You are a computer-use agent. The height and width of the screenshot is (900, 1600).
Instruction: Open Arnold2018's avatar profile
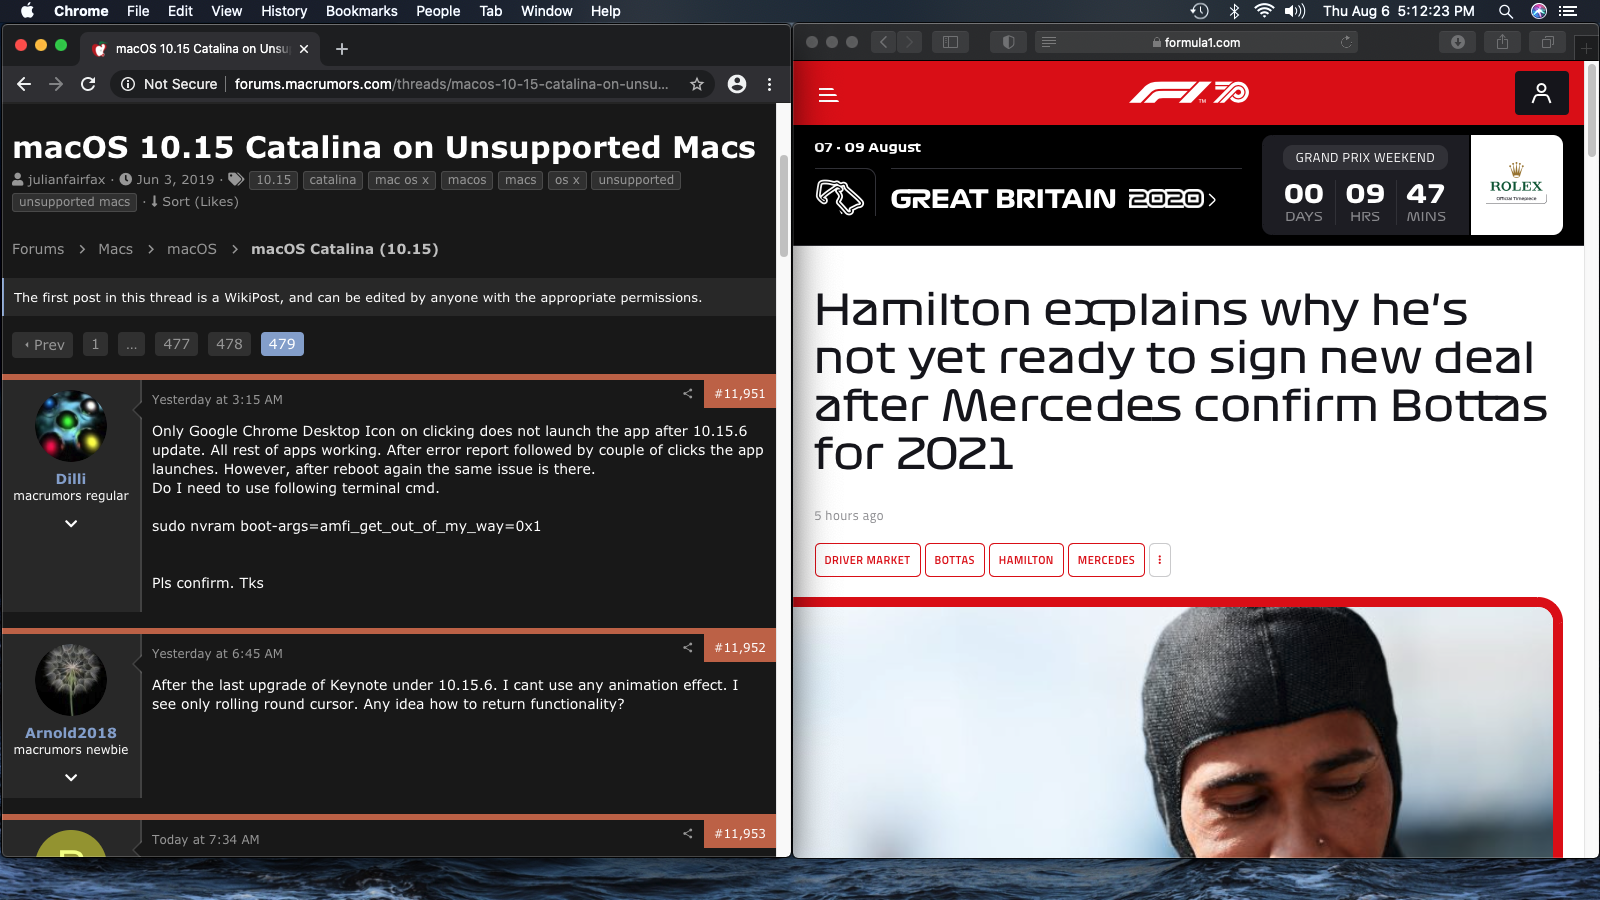(71, 680)
